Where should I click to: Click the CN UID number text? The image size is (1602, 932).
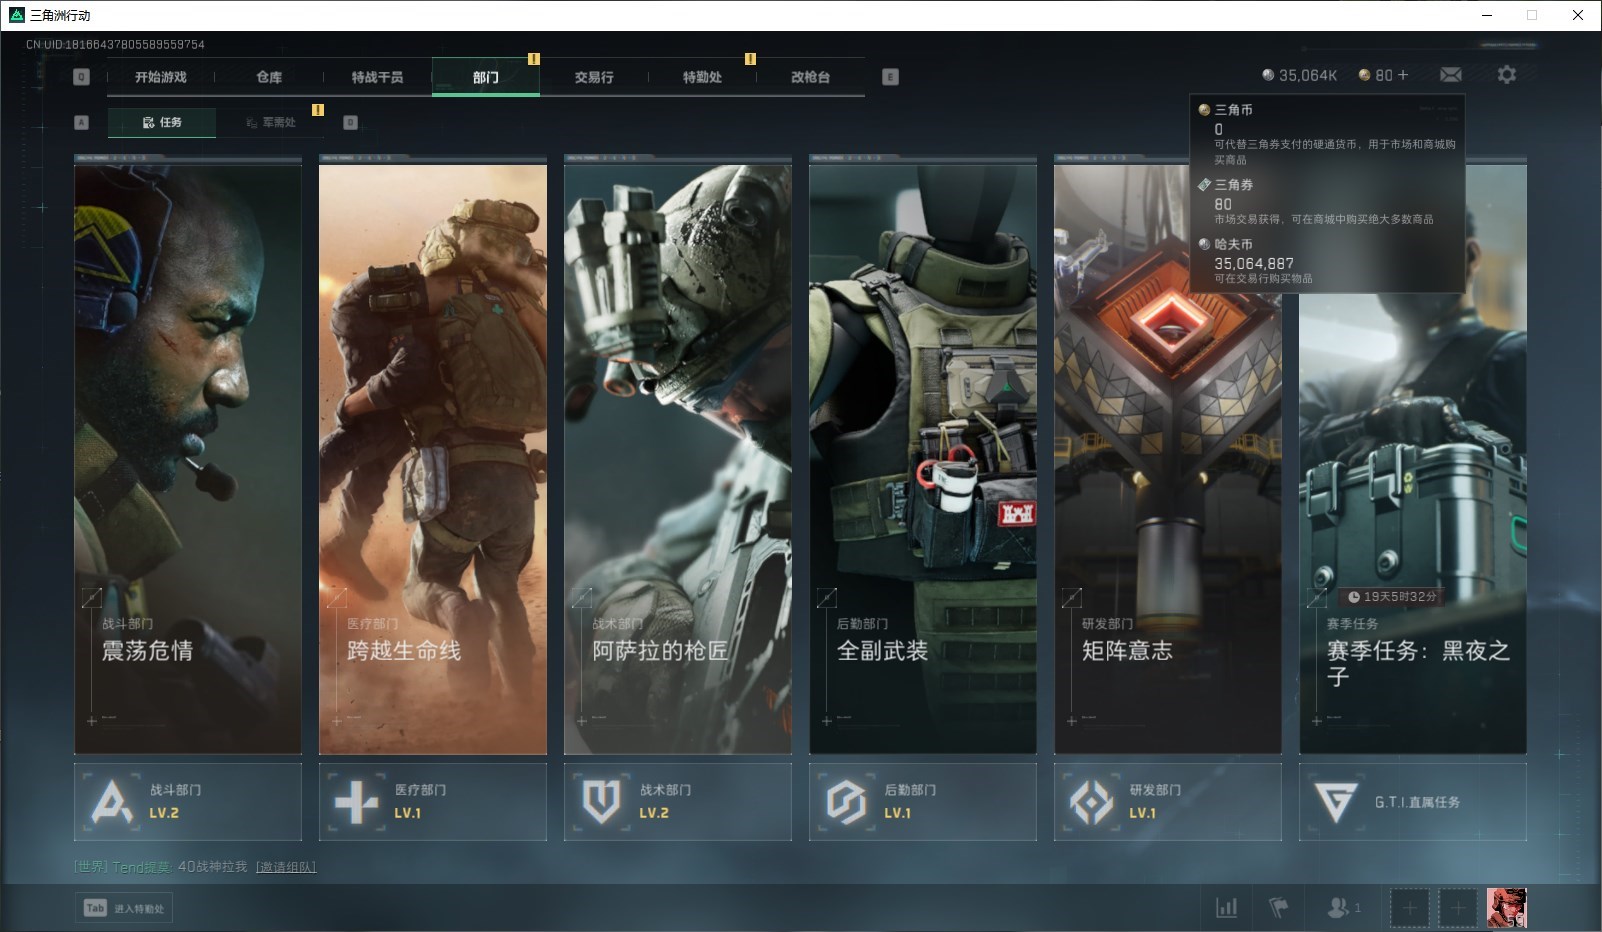[x=115, y=44]
